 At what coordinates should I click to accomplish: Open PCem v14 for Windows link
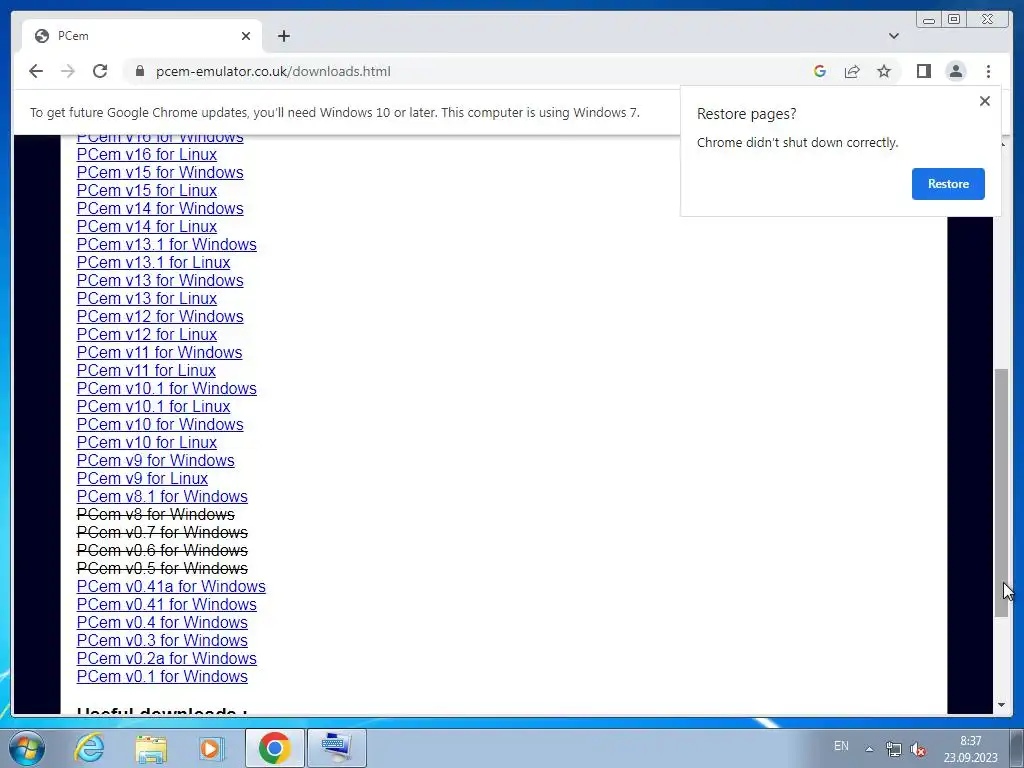[x=160, y=208]
